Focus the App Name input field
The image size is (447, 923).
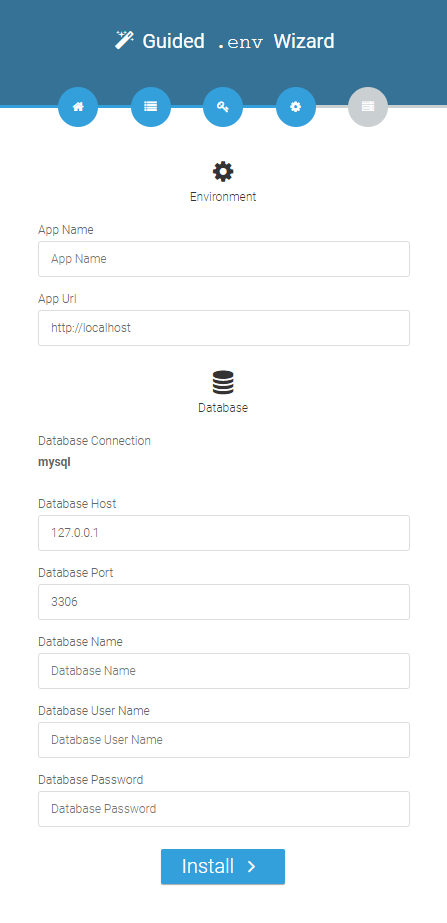(x=224, y=258)
